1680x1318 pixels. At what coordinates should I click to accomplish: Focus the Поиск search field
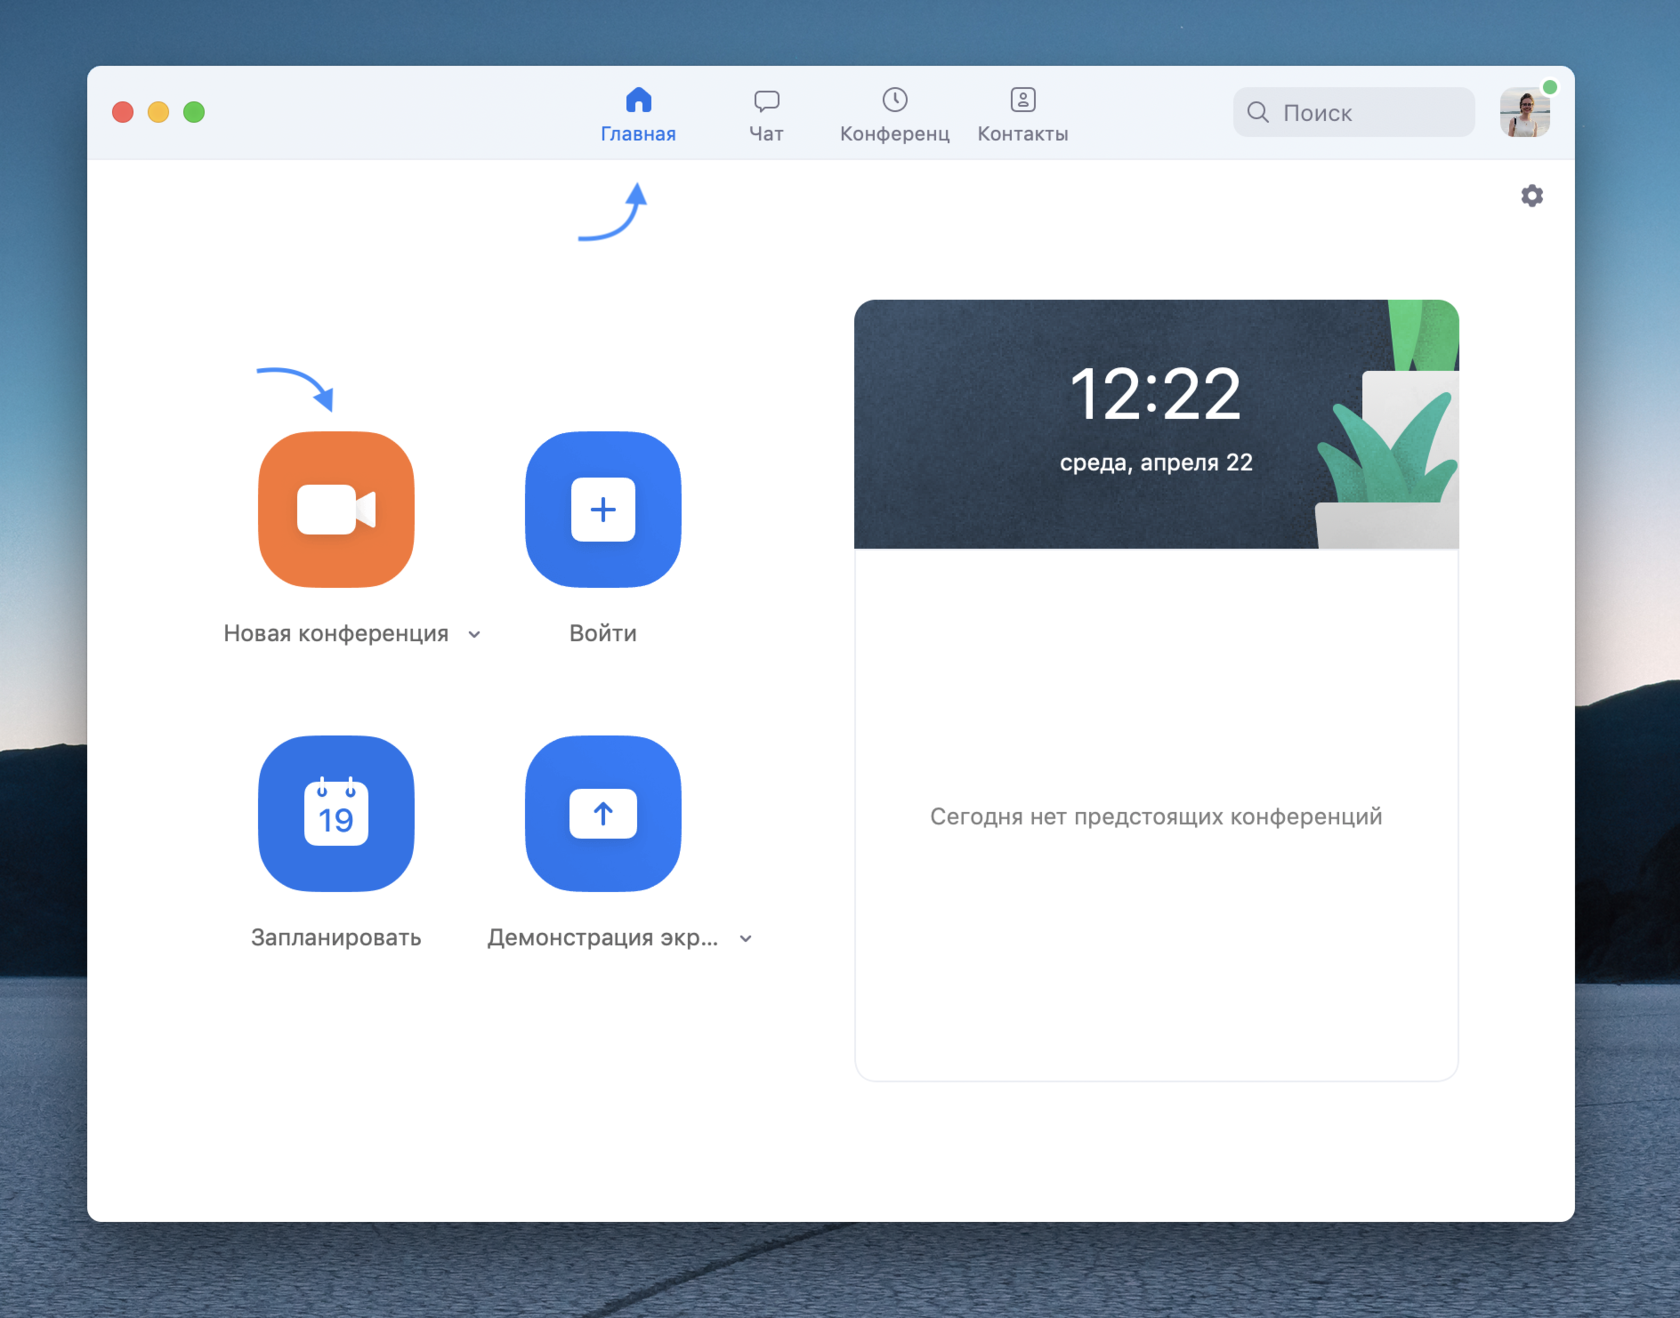pos(1353,112)
